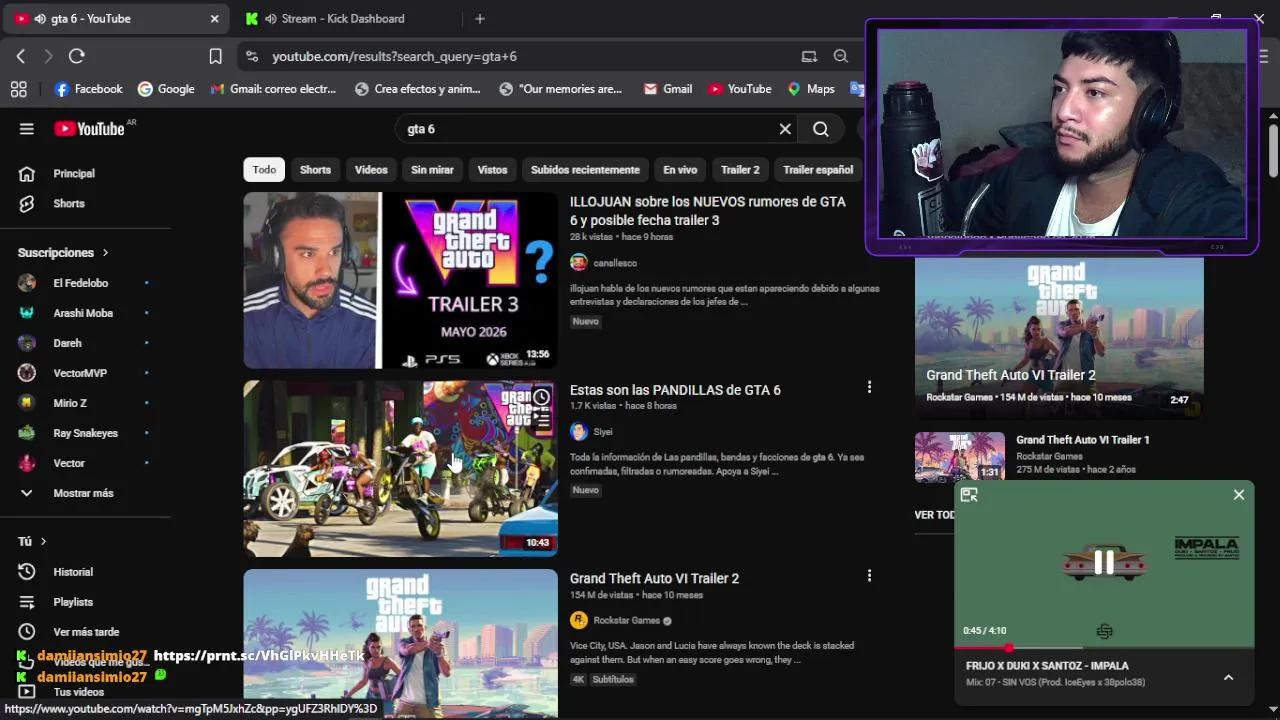Select the Todo filter chip

point(264,169)
